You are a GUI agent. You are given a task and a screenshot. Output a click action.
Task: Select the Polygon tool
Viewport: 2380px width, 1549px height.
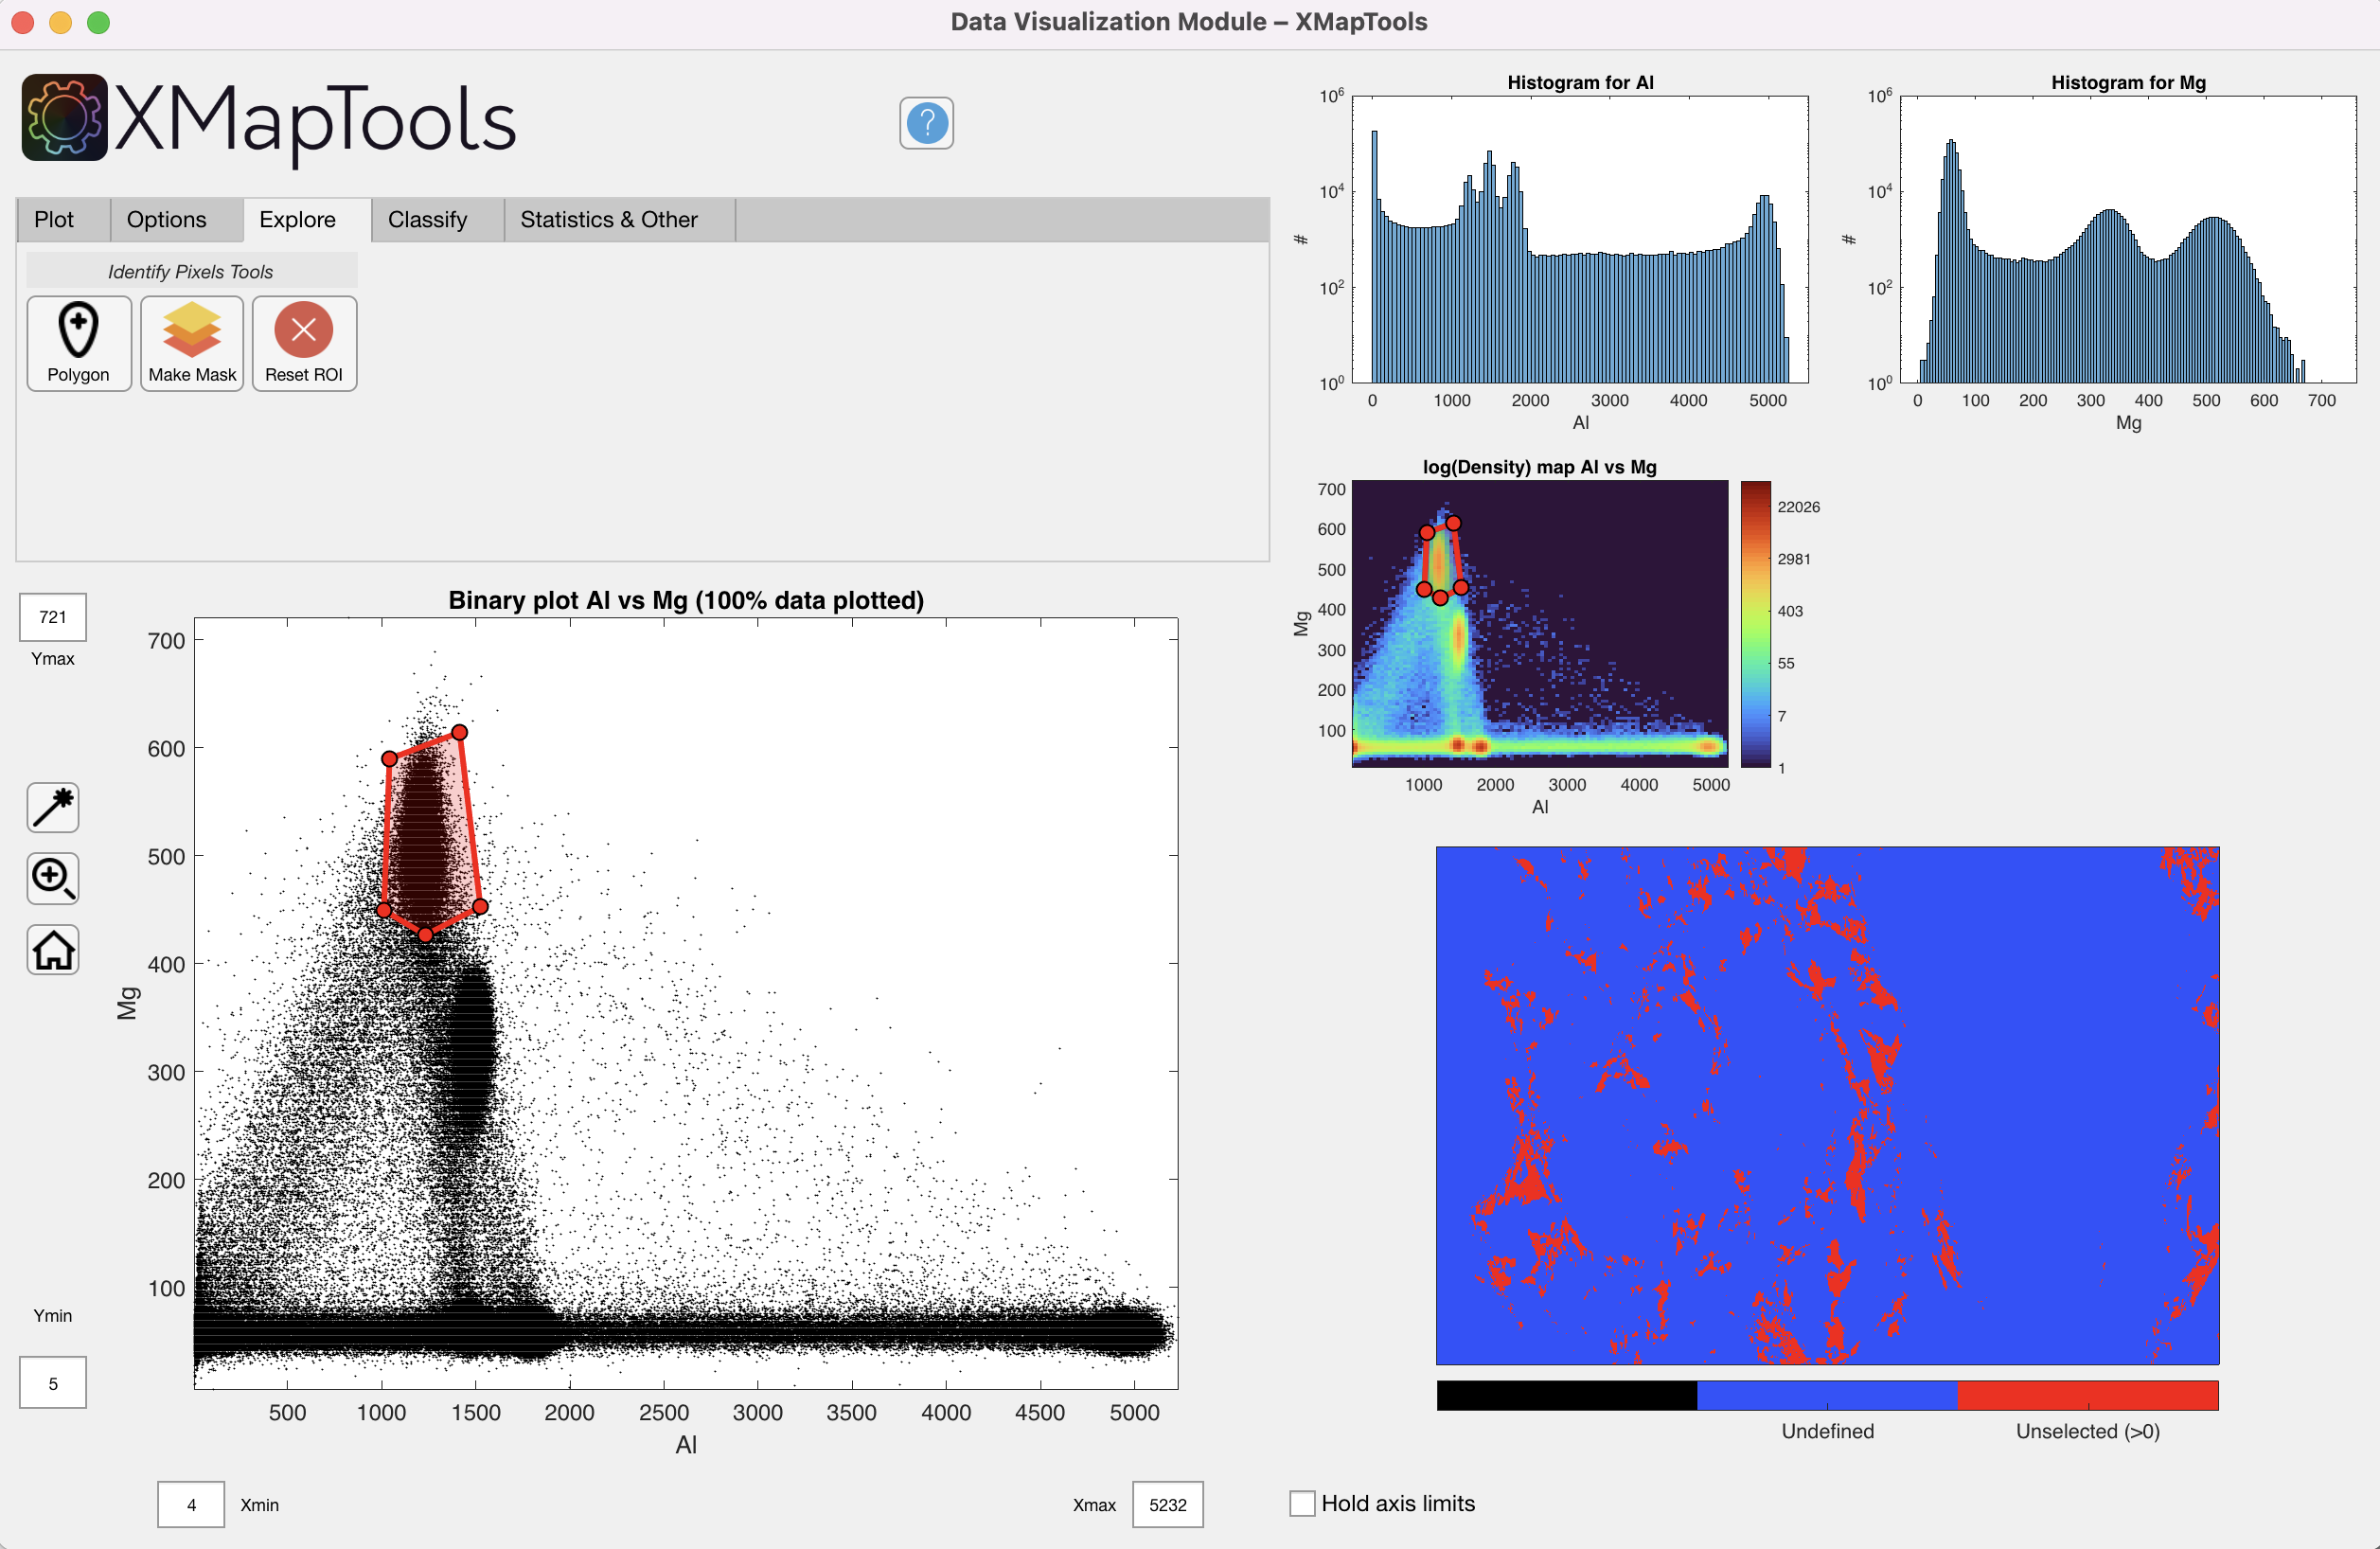tap(78, 343)
